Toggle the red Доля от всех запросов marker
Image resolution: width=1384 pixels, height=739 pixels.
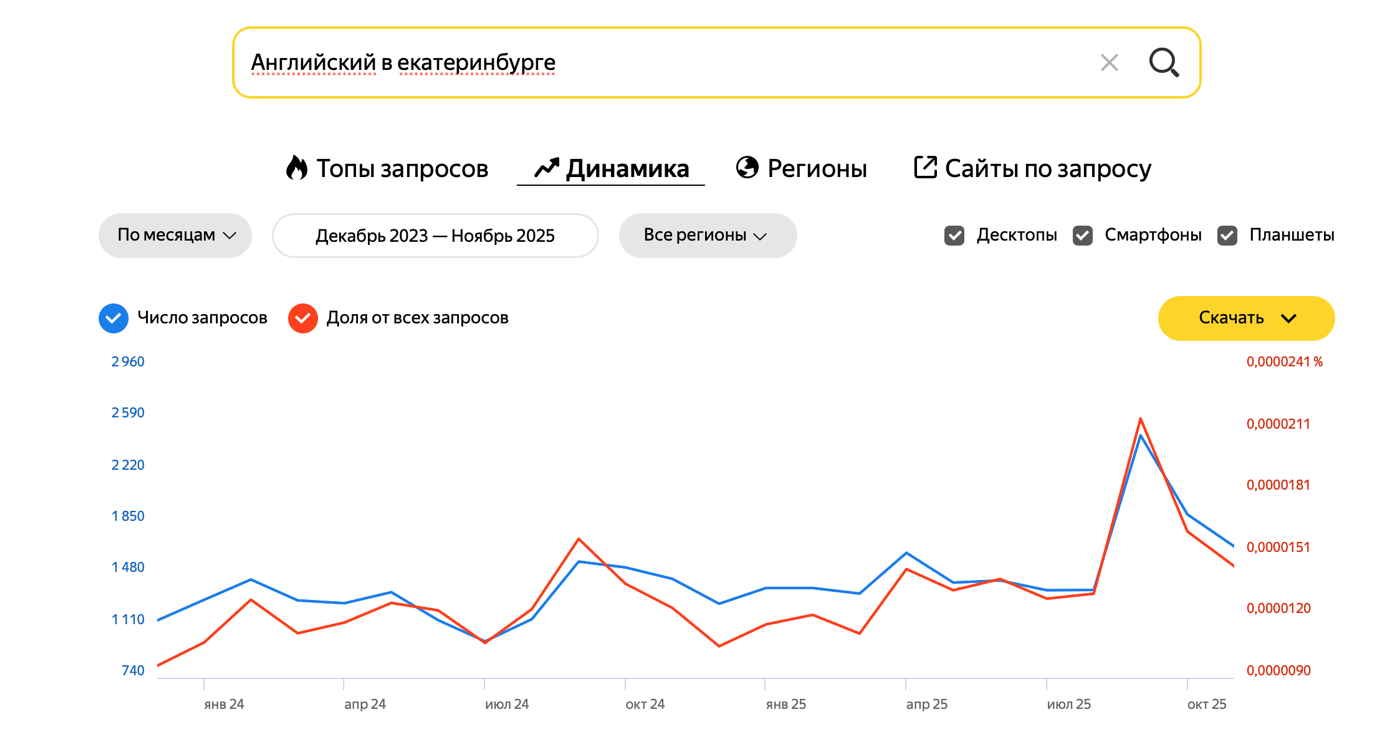click(x=303, y=318)
